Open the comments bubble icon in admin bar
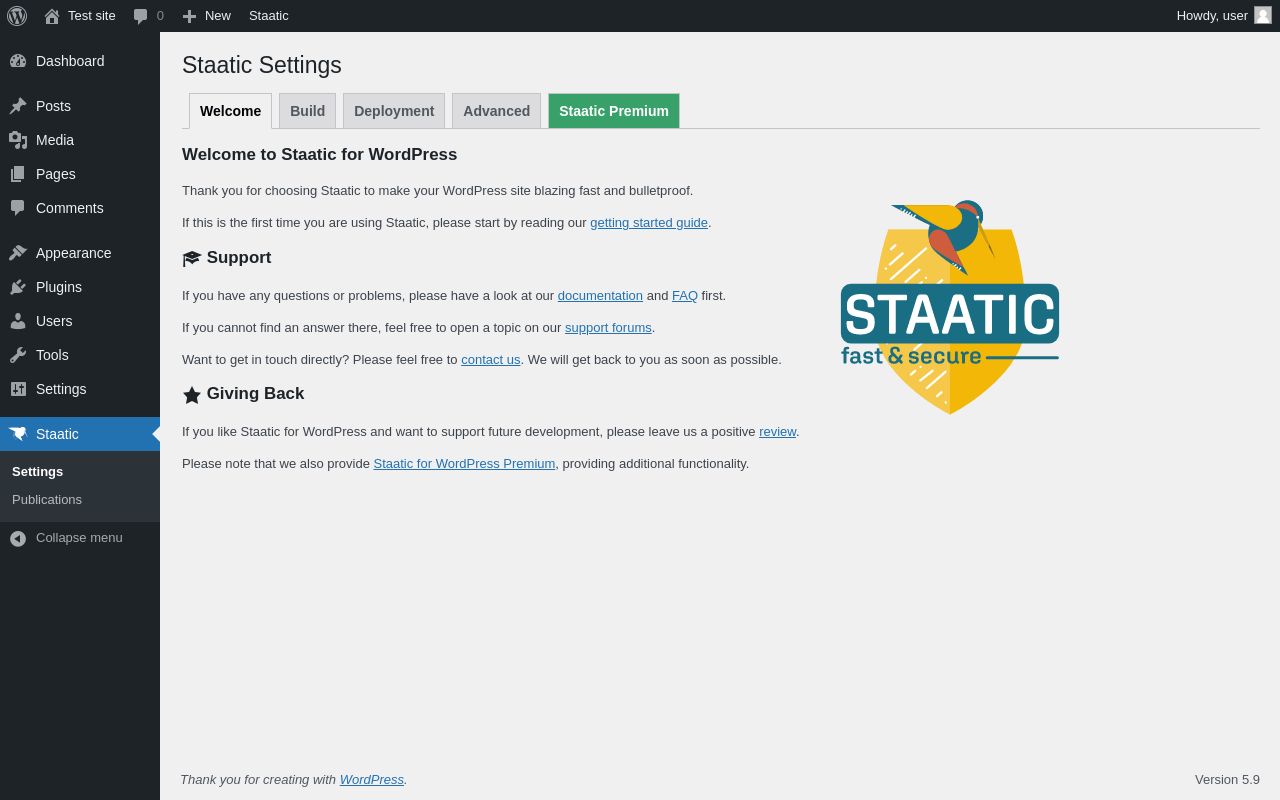This screenshot has height=800, width=1280. coord(141,16)
